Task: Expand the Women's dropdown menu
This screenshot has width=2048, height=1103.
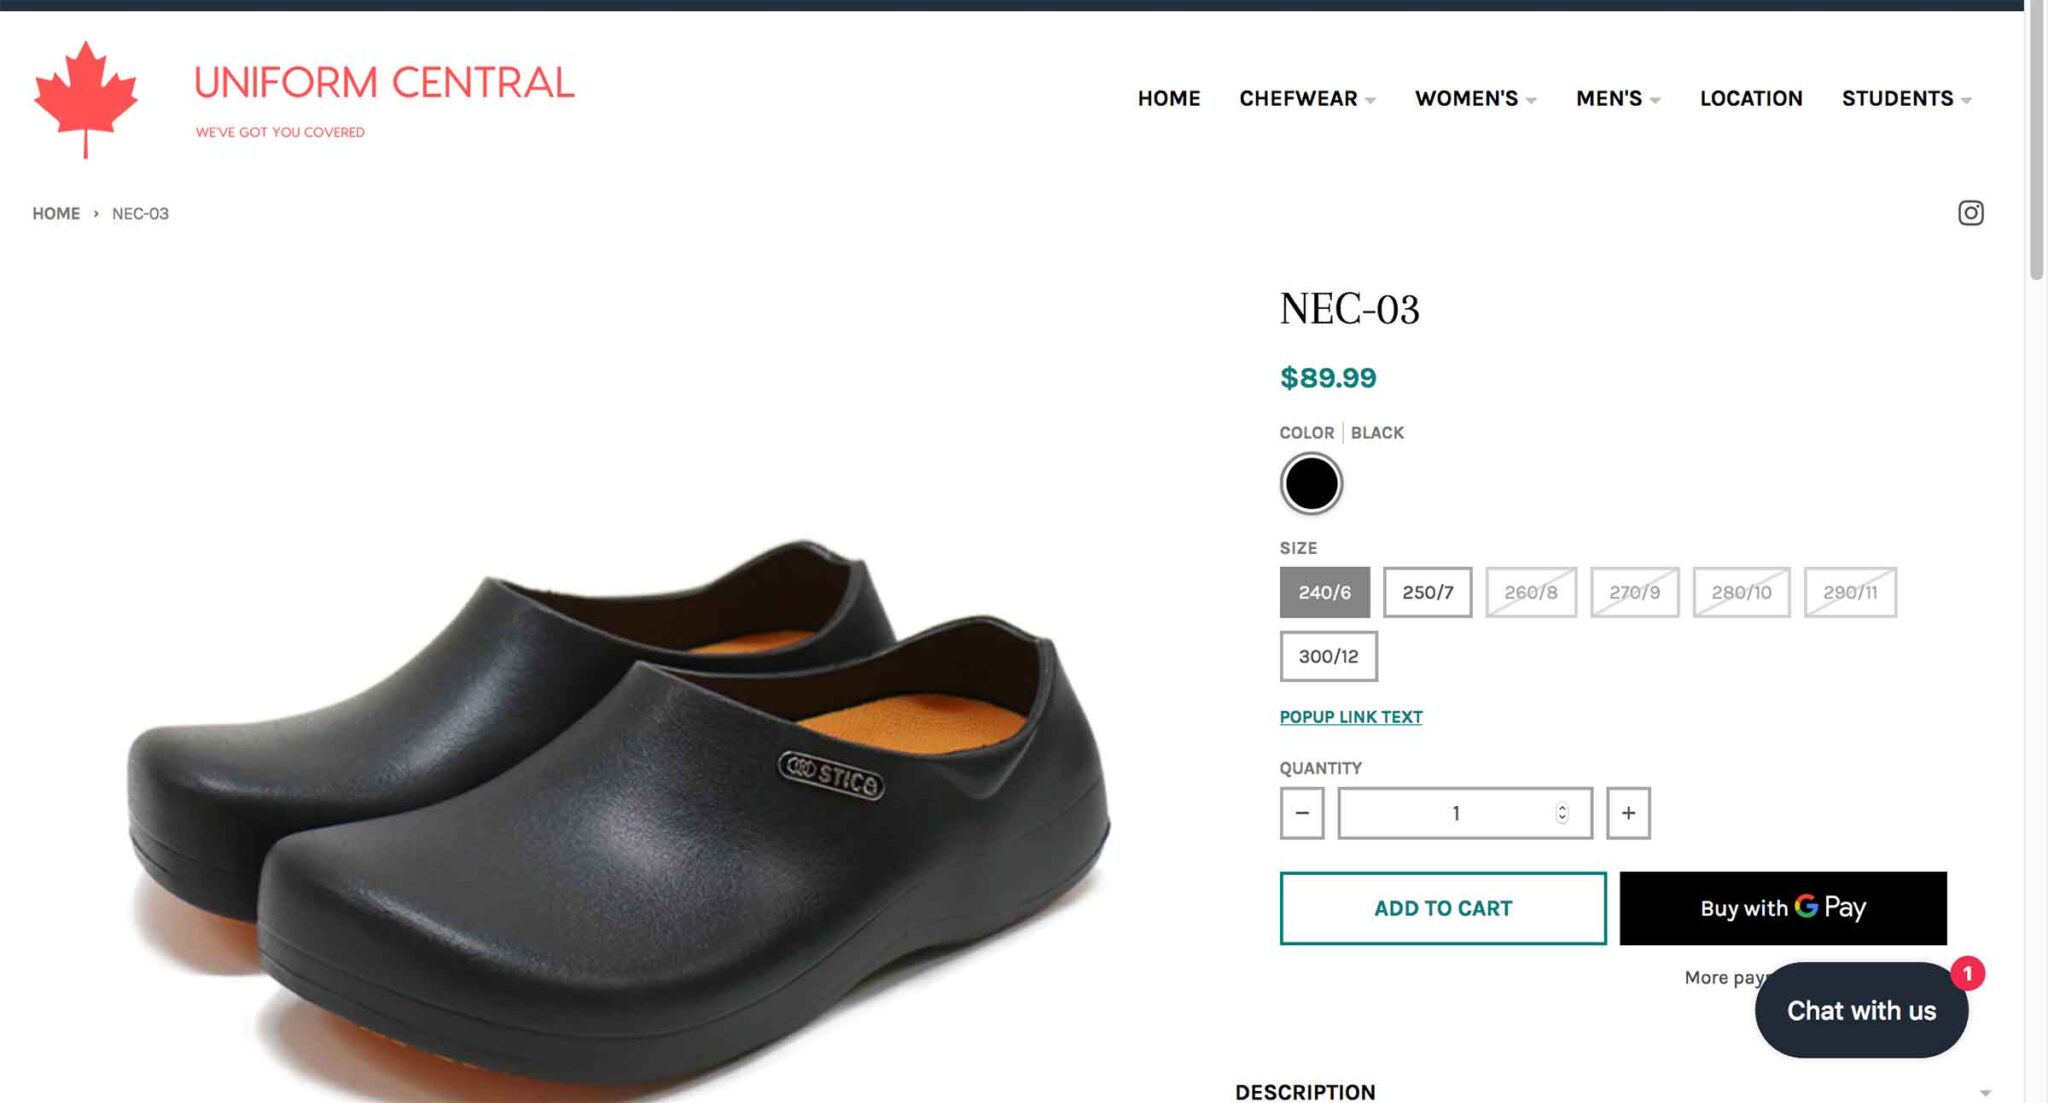Action: 1475,98
